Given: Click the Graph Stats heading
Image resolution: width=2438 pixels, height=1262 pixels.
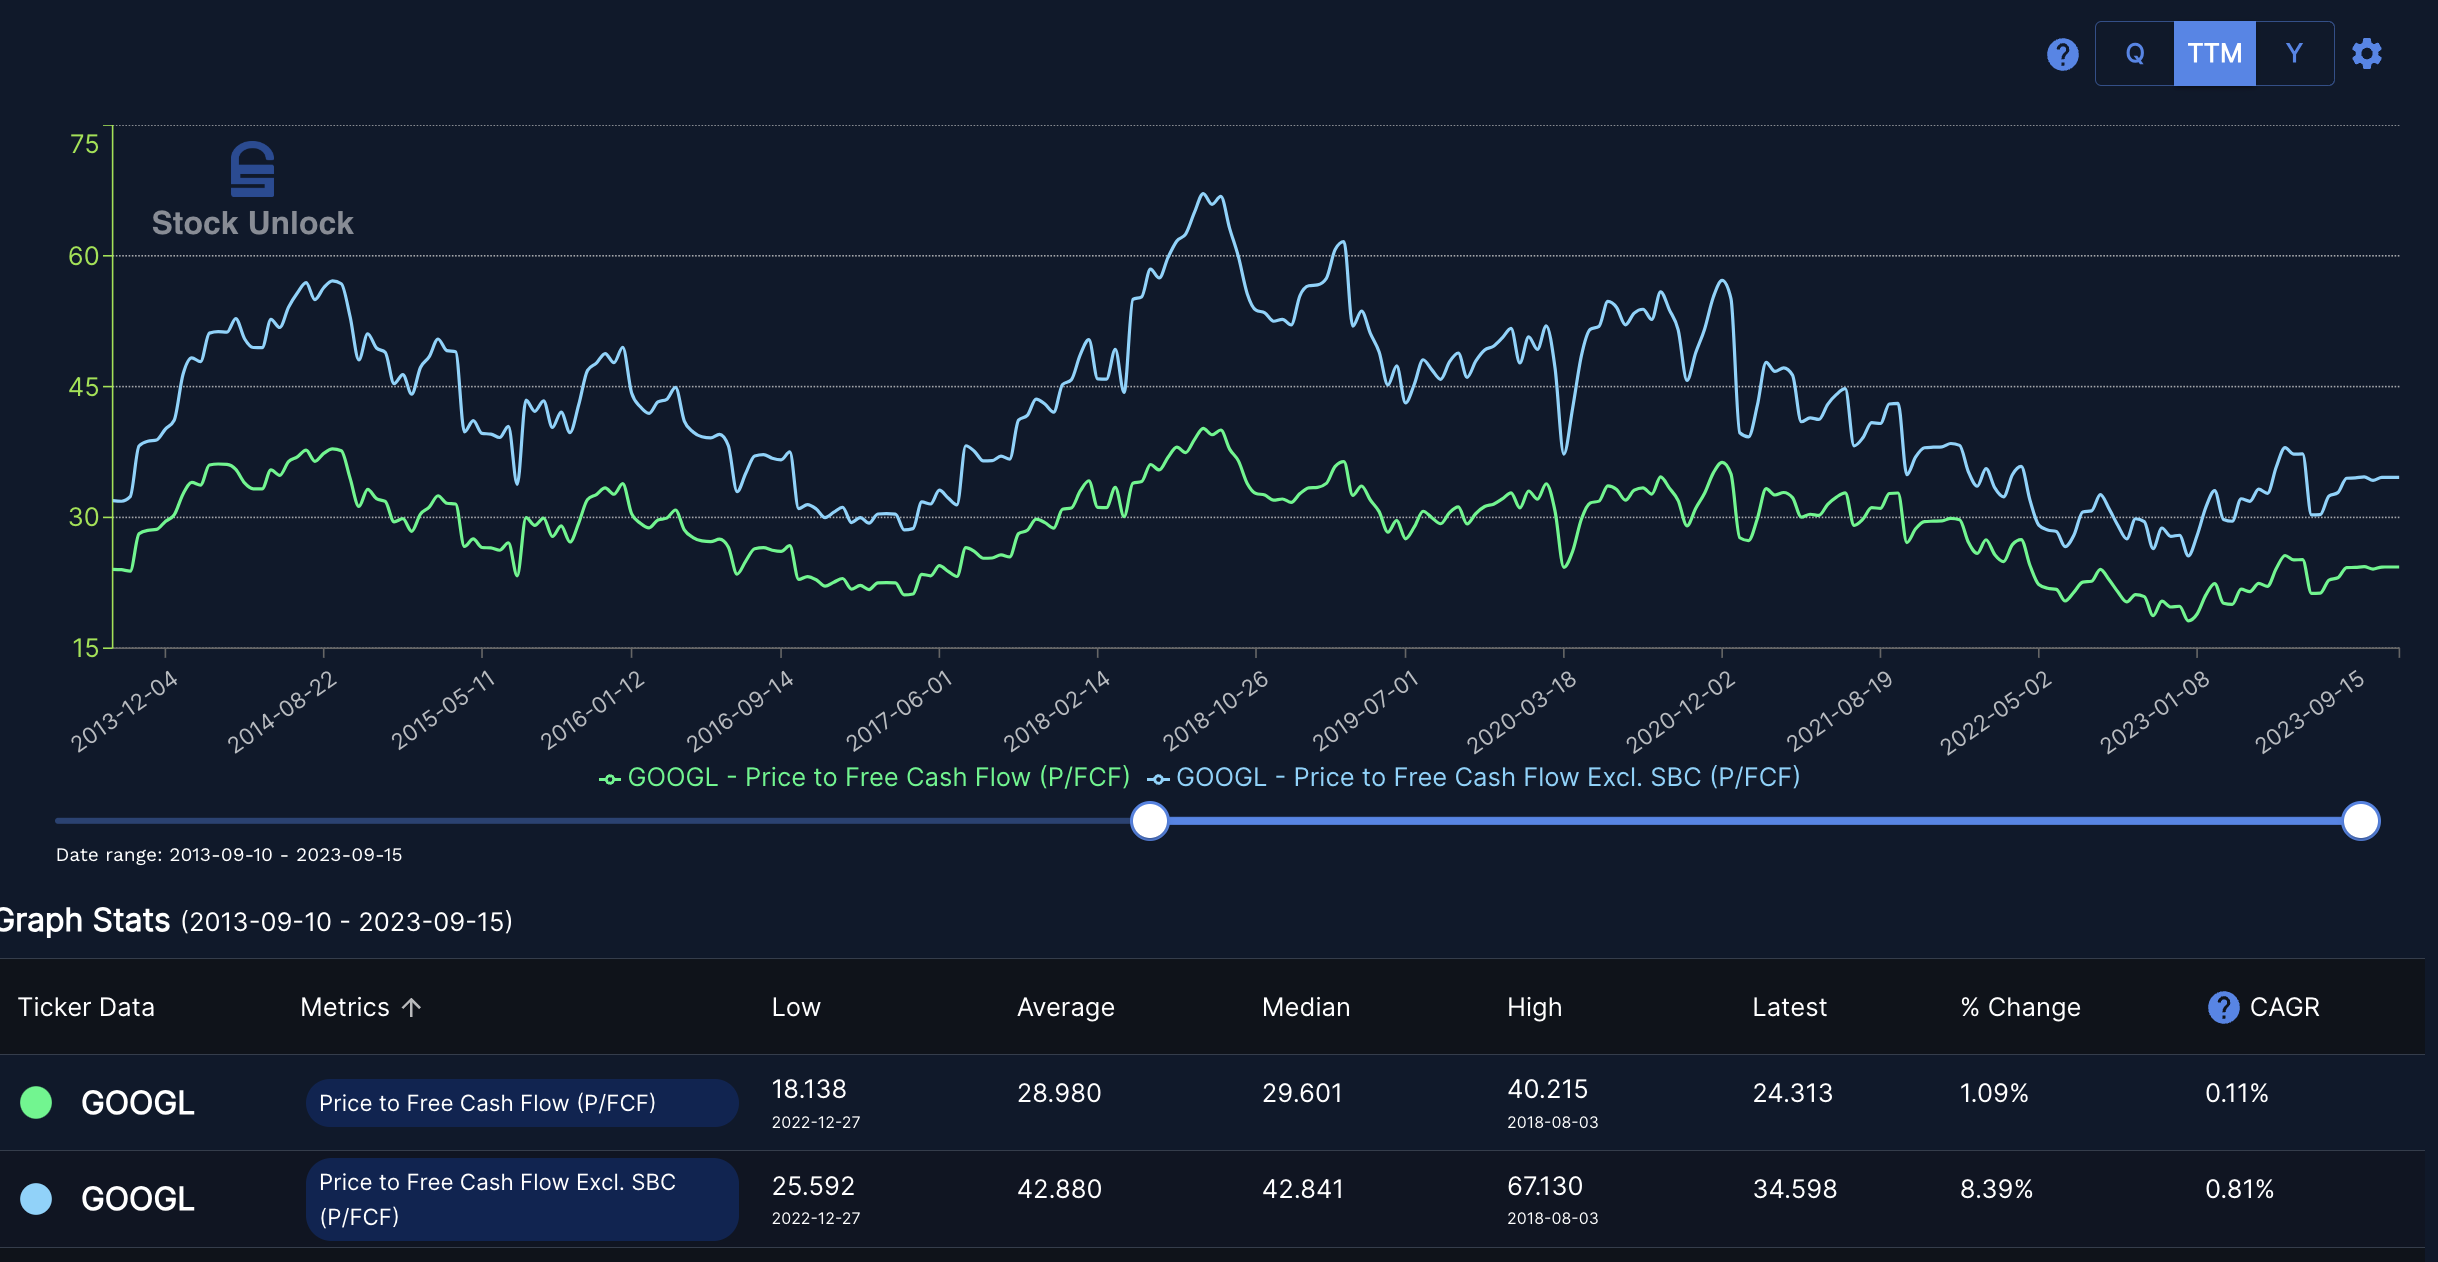Looking at the screenshot, I should 85,920.
